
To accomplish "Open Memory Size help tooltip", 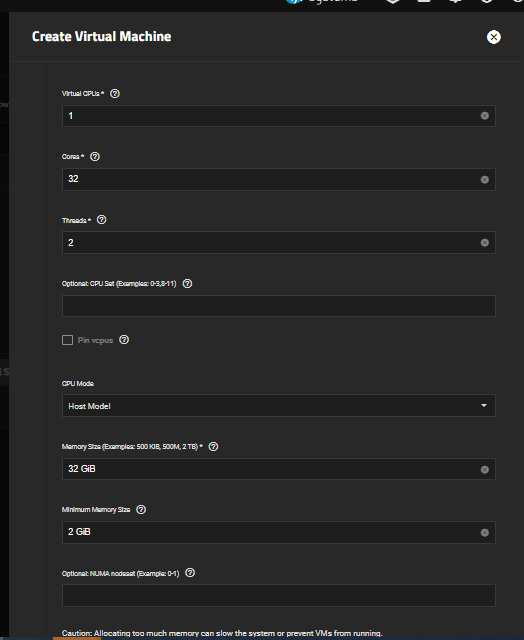I will click(213, 447).
